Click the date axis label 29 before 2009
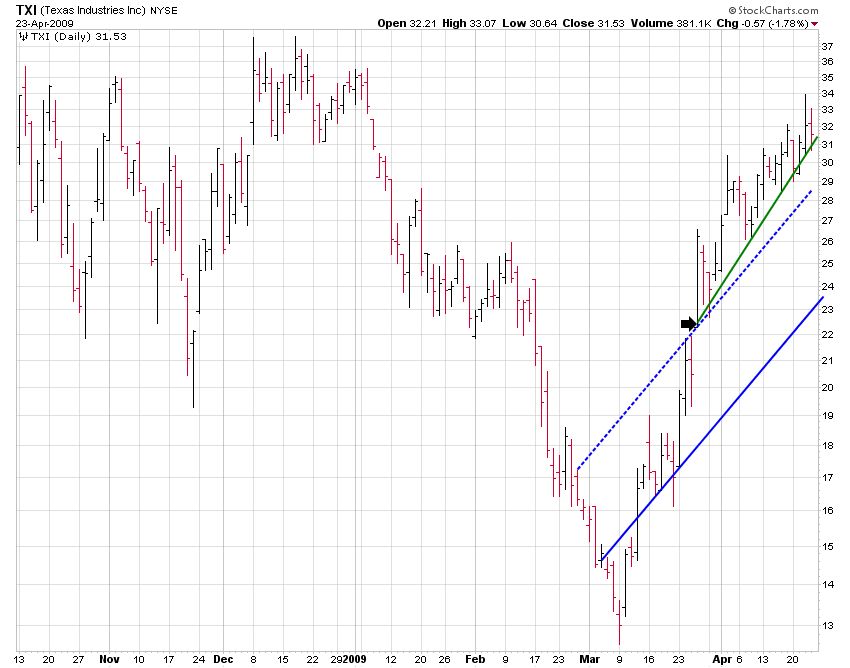The height and width of the screenshot is (668, 850). click(336, 659)
